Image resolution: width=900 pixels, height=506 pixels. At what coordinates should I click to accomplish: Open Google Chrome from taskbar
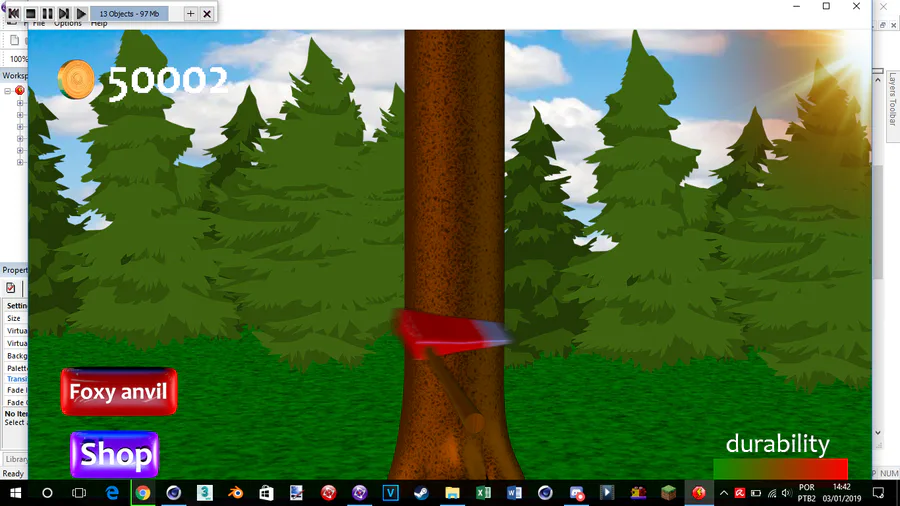[143, 493]
